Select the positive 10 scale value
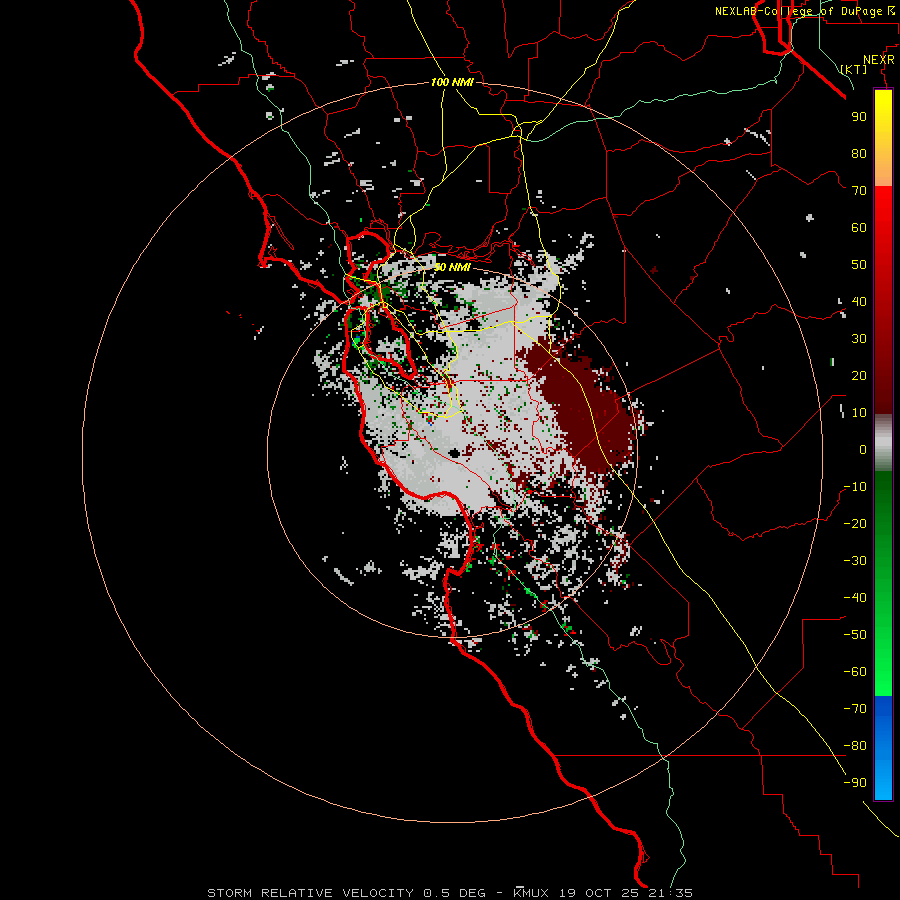This screenshot has height=900, width=900. 859,413
